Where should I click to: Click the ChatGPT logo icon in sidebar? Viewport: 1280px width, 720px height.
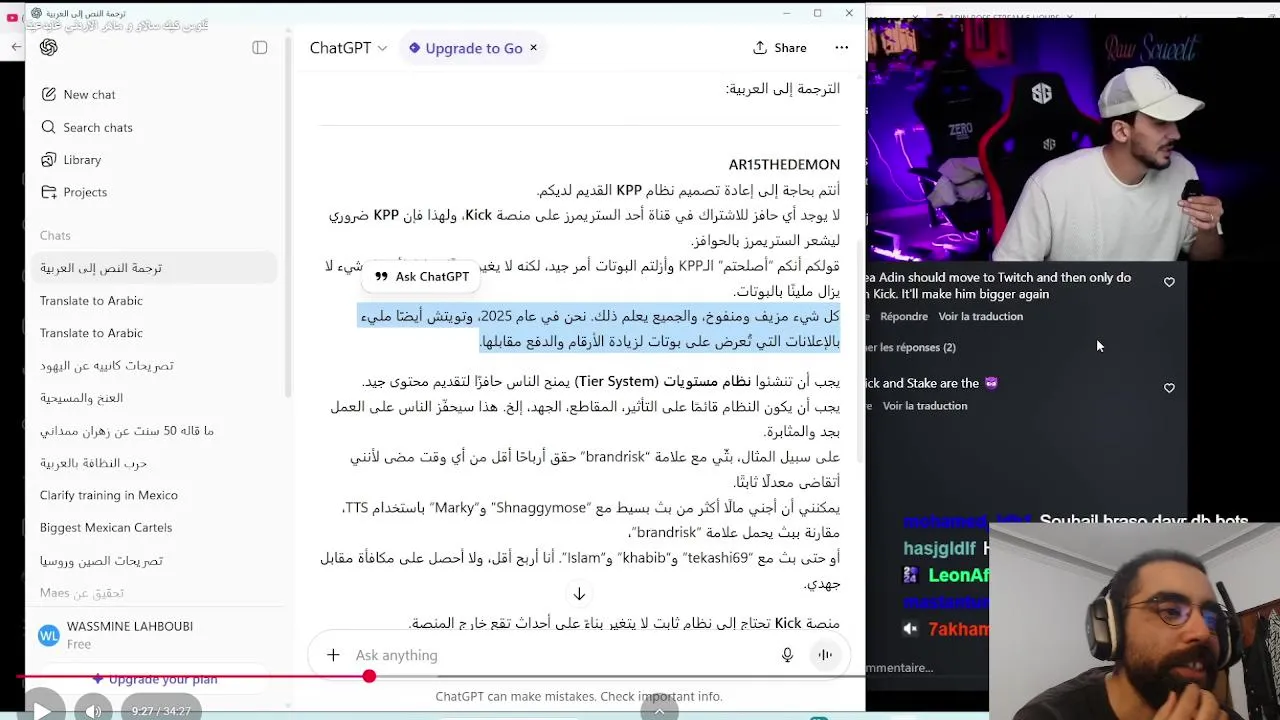48,47
